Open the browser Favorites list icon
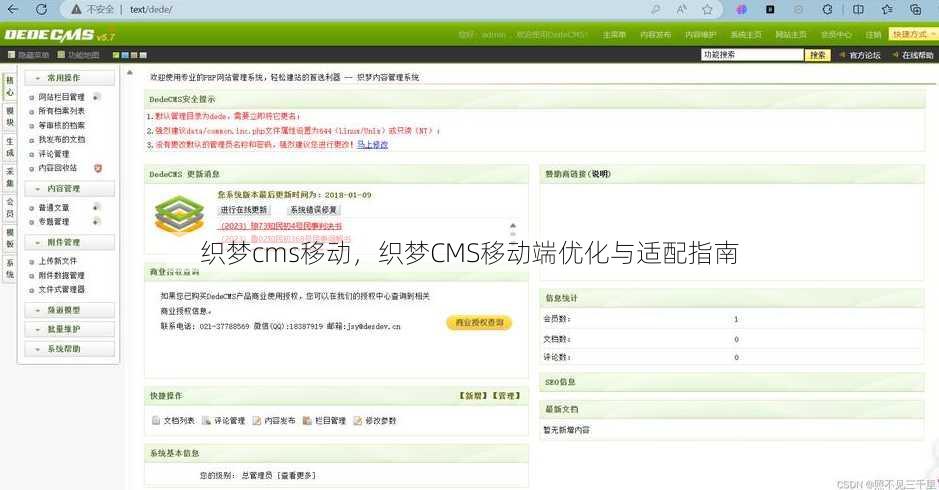The width and height of the screenshot is (939, 490). point(887,9)
